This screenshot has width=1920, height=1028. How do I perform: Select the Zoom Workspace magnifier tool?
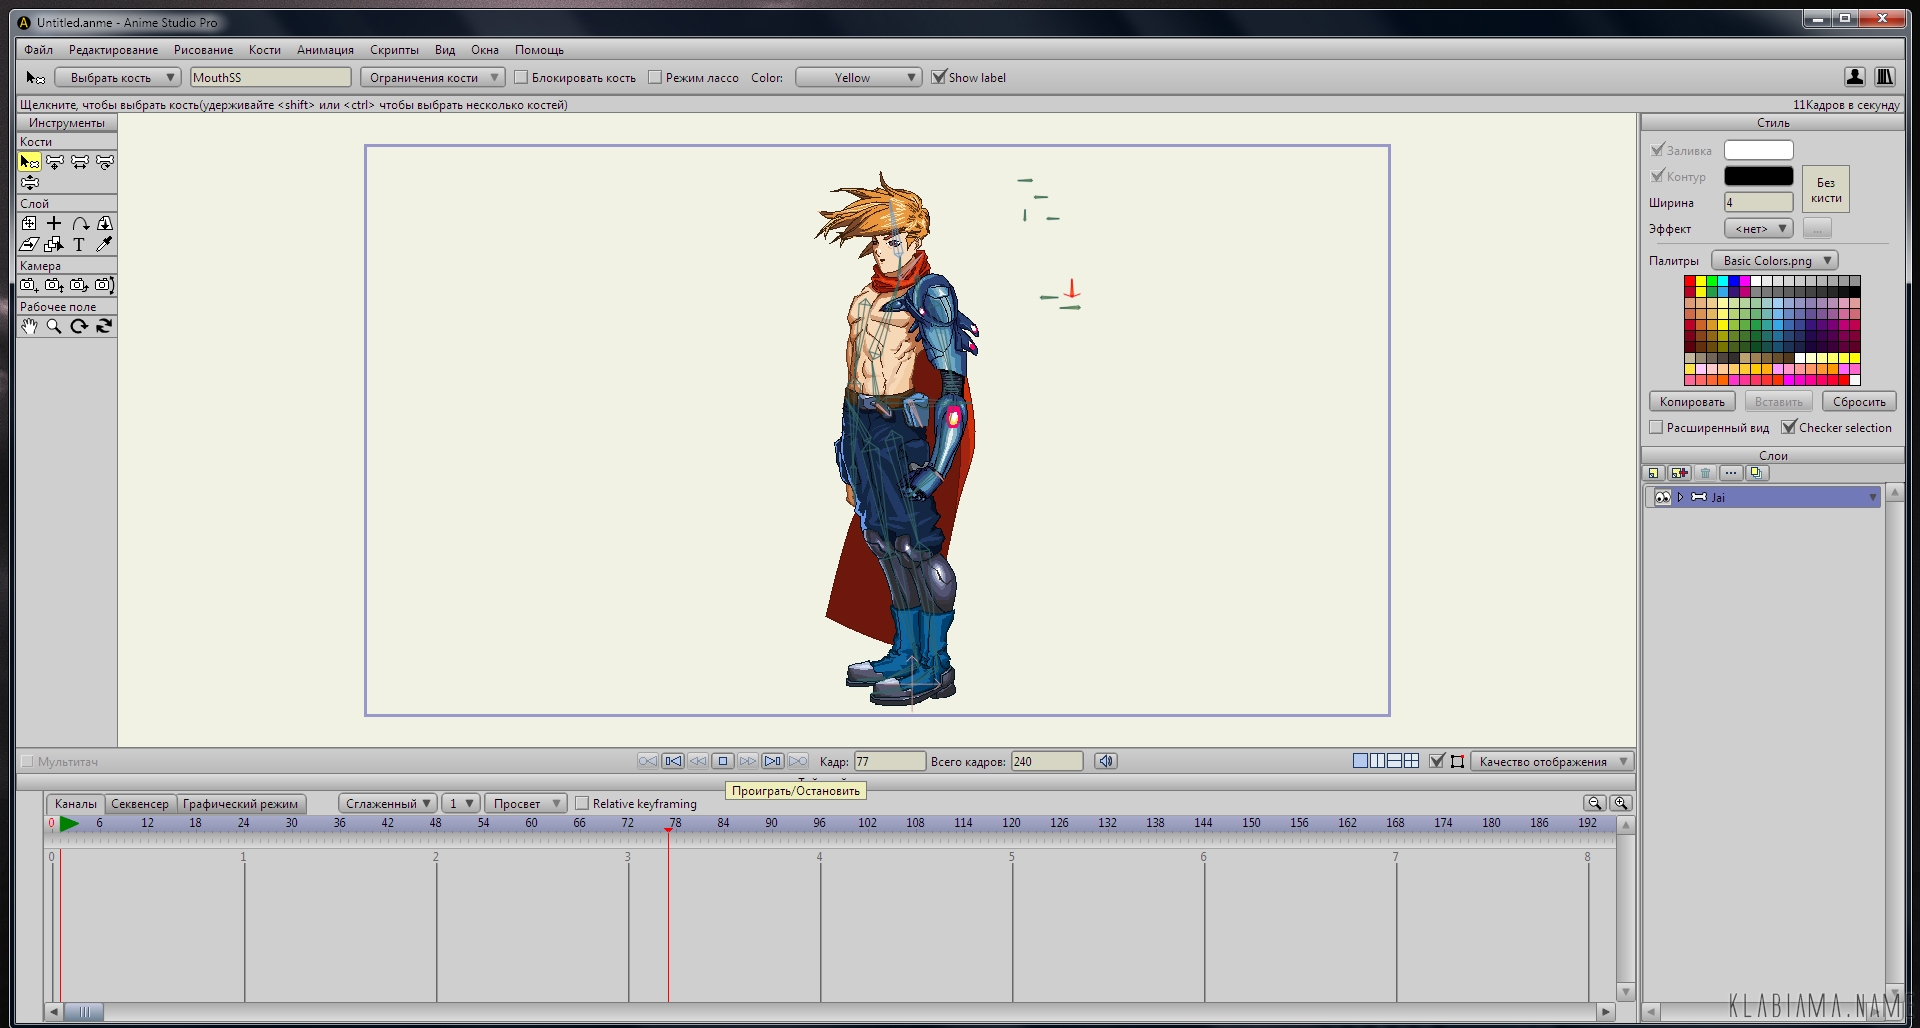(54, 327)
